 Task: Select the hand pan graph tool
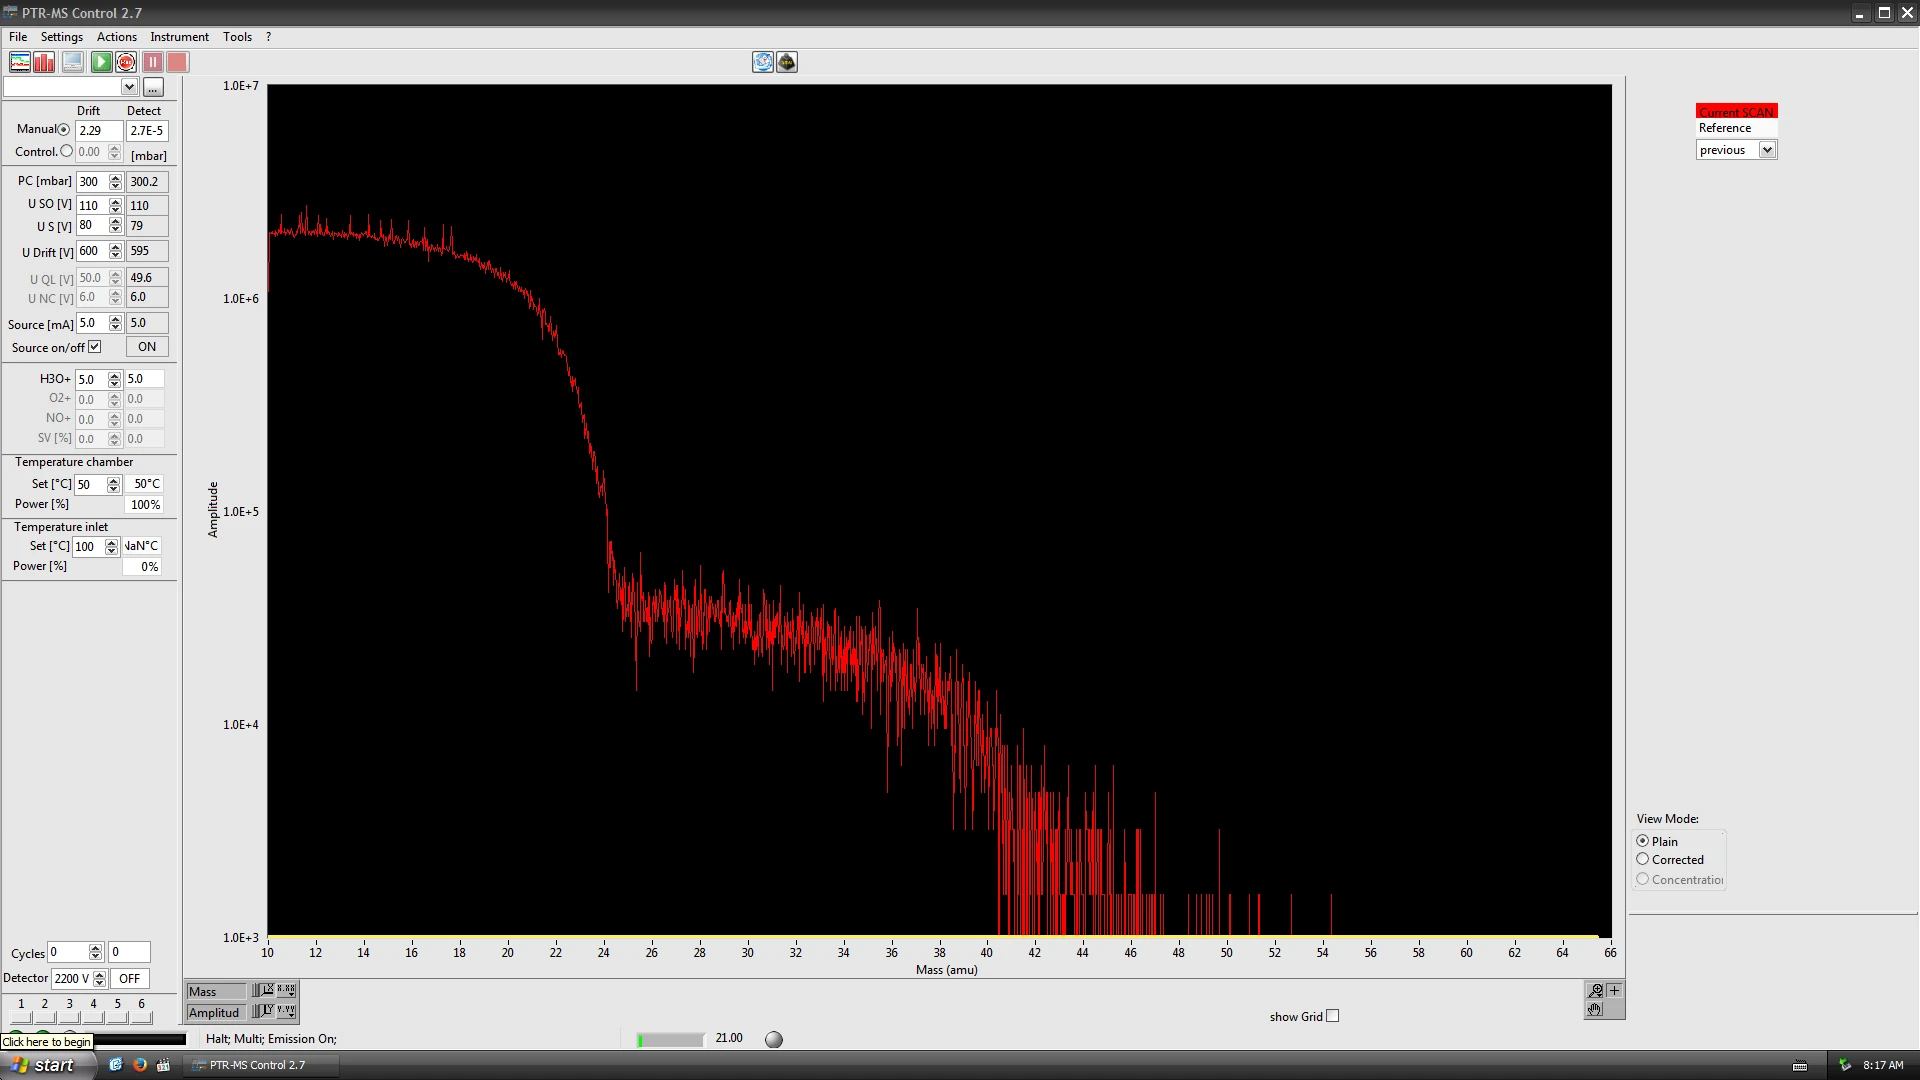pyautogui.click(x=1595, y=1009)
